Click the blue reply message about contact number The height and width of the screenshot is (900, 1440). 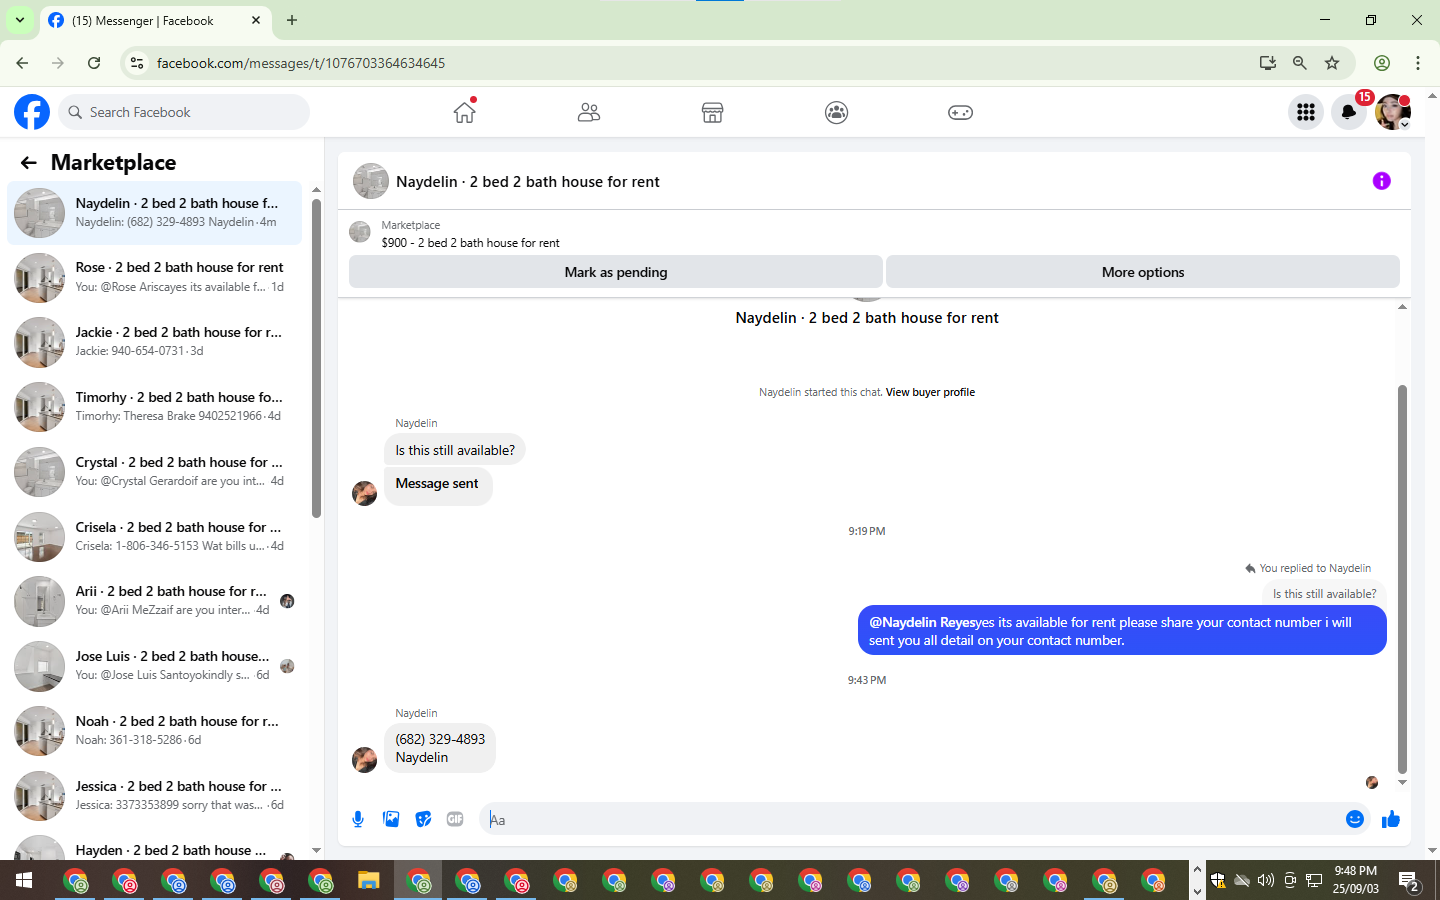(1122, 631)
